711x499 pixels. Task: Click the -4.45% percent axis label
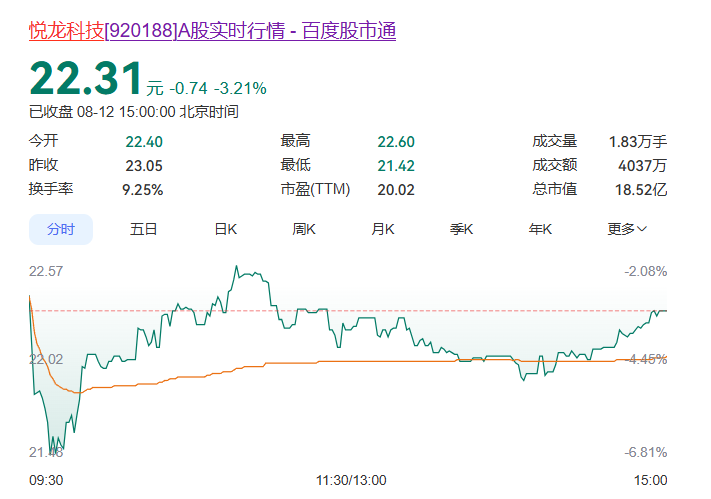[646, 359]
